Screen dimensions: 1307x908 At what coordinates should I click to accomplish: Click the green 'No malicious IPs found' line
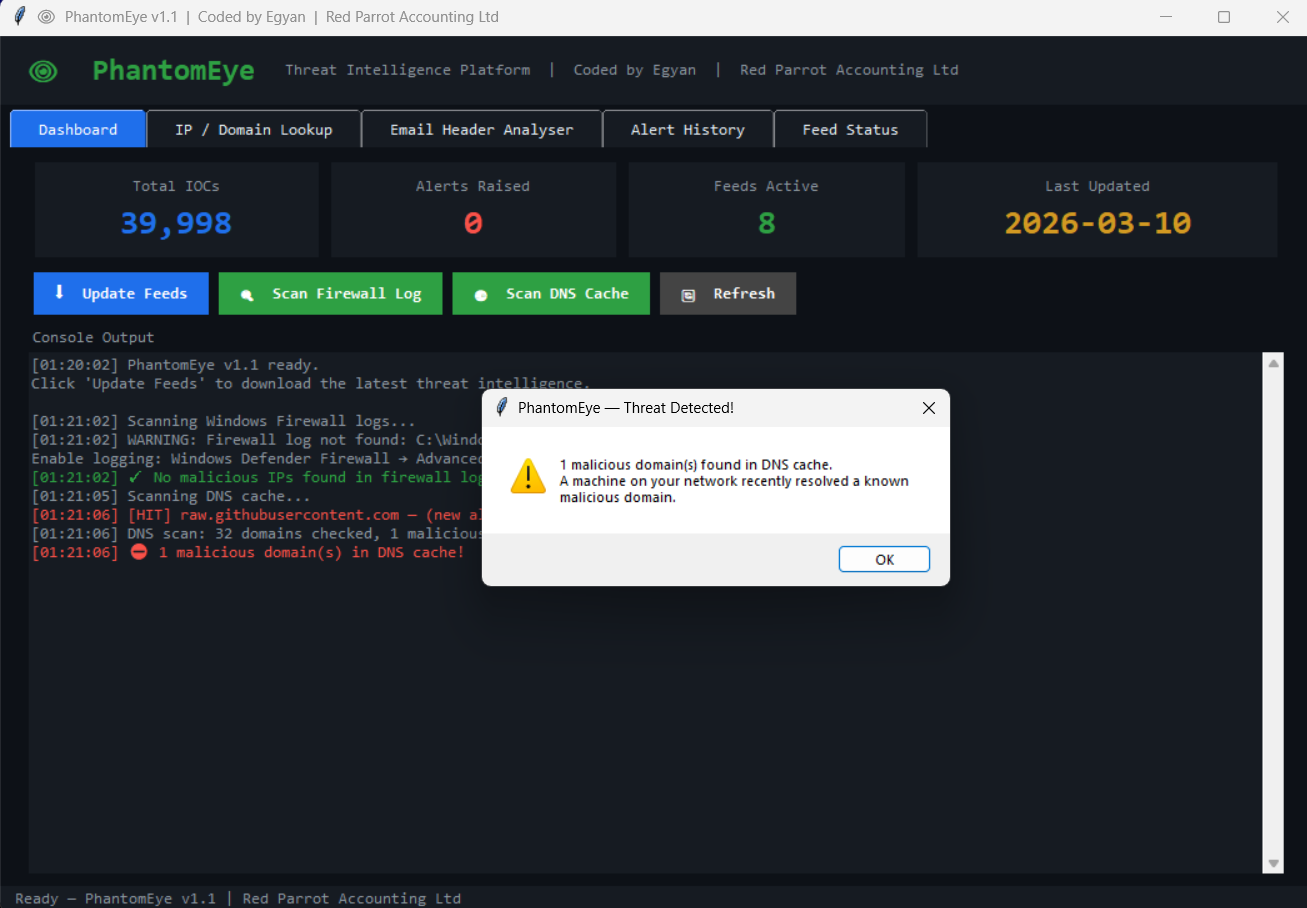pos(257,478)
